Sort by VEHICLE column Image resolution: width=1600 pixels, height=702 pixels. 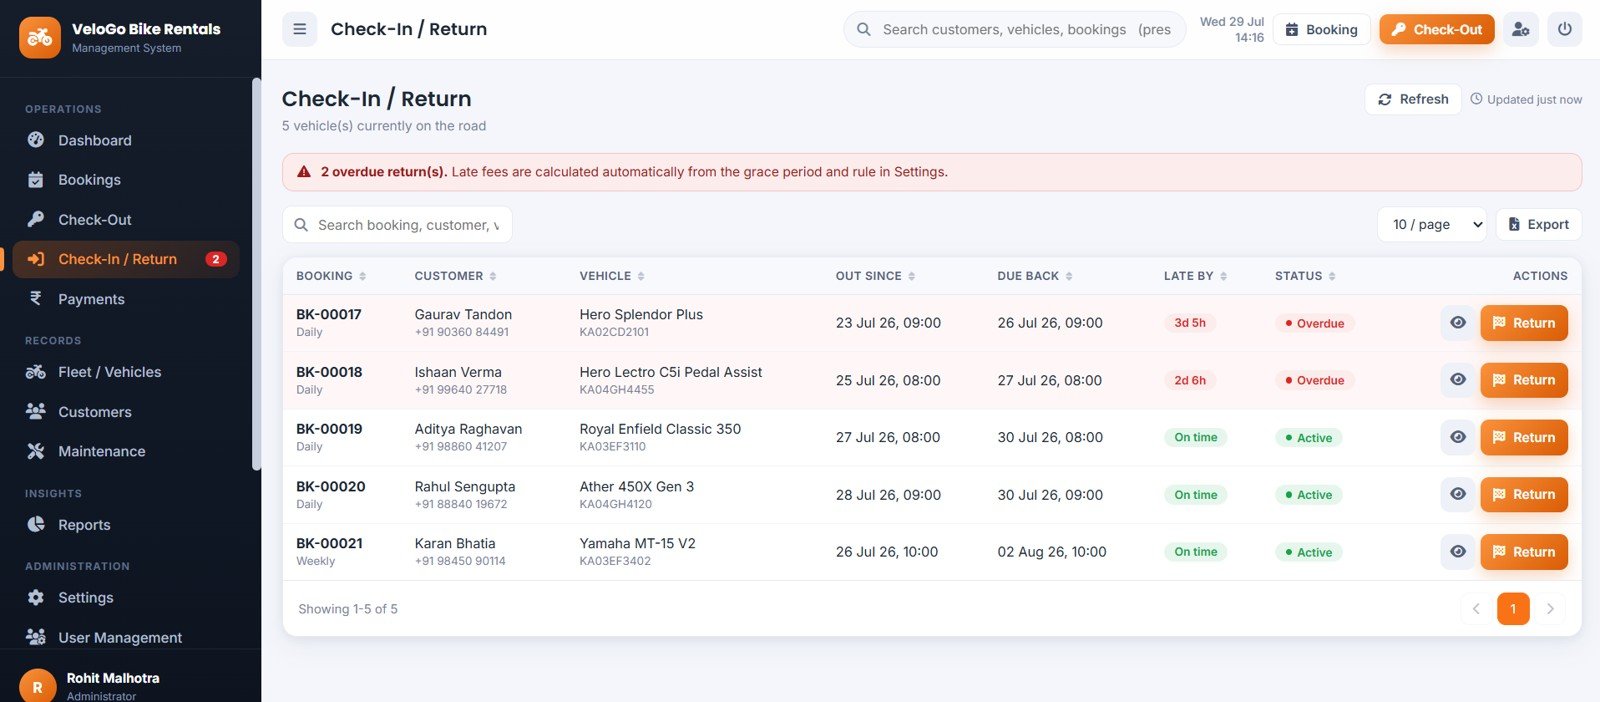612,276
